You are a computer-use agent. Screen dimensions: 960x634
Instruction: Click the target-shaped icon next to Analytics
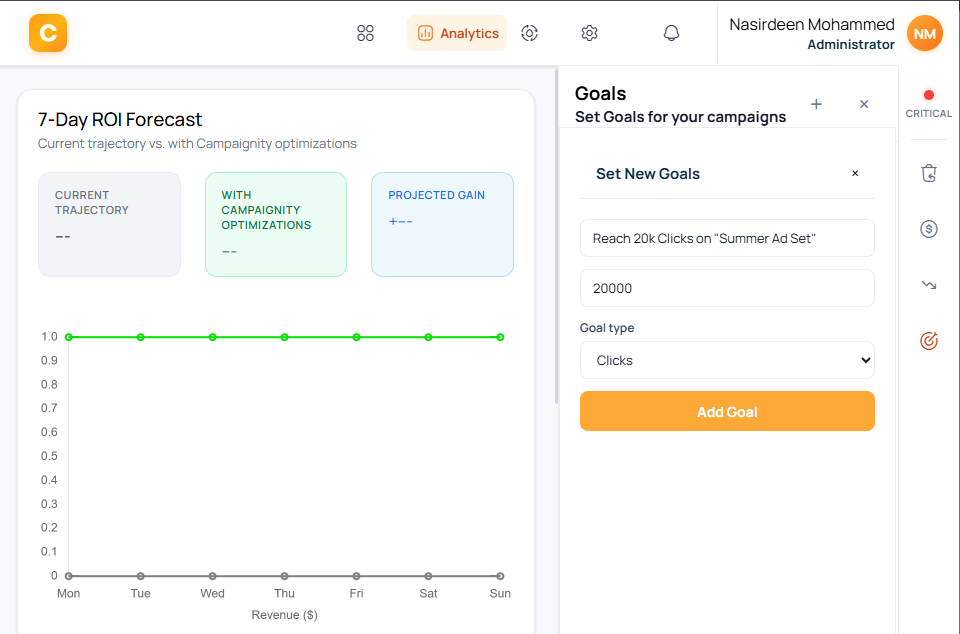click(530, 33)
